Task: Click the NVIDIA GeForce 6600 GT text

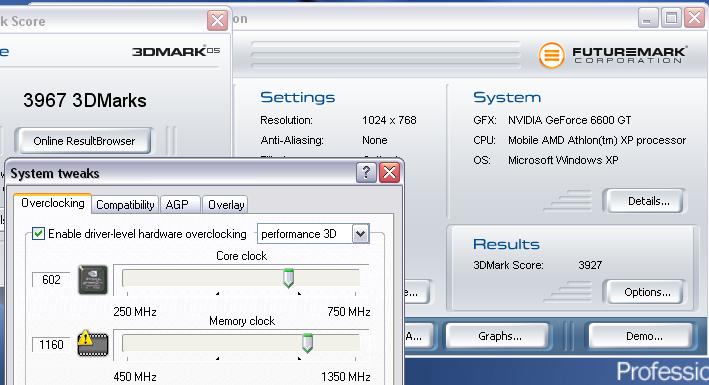Action: click(569, 120)
